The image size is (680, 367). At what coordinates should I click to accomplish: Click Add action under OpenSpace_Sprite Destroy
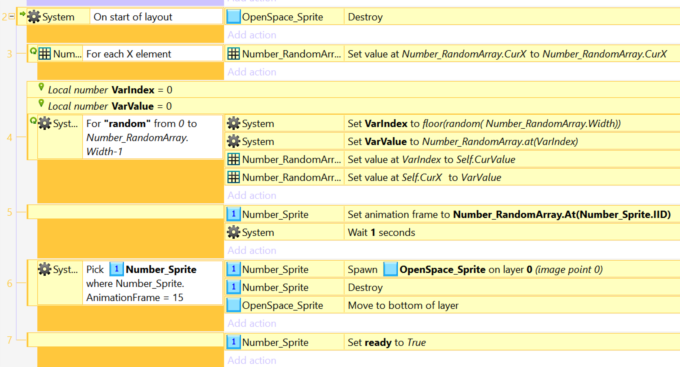click(252, 35)
